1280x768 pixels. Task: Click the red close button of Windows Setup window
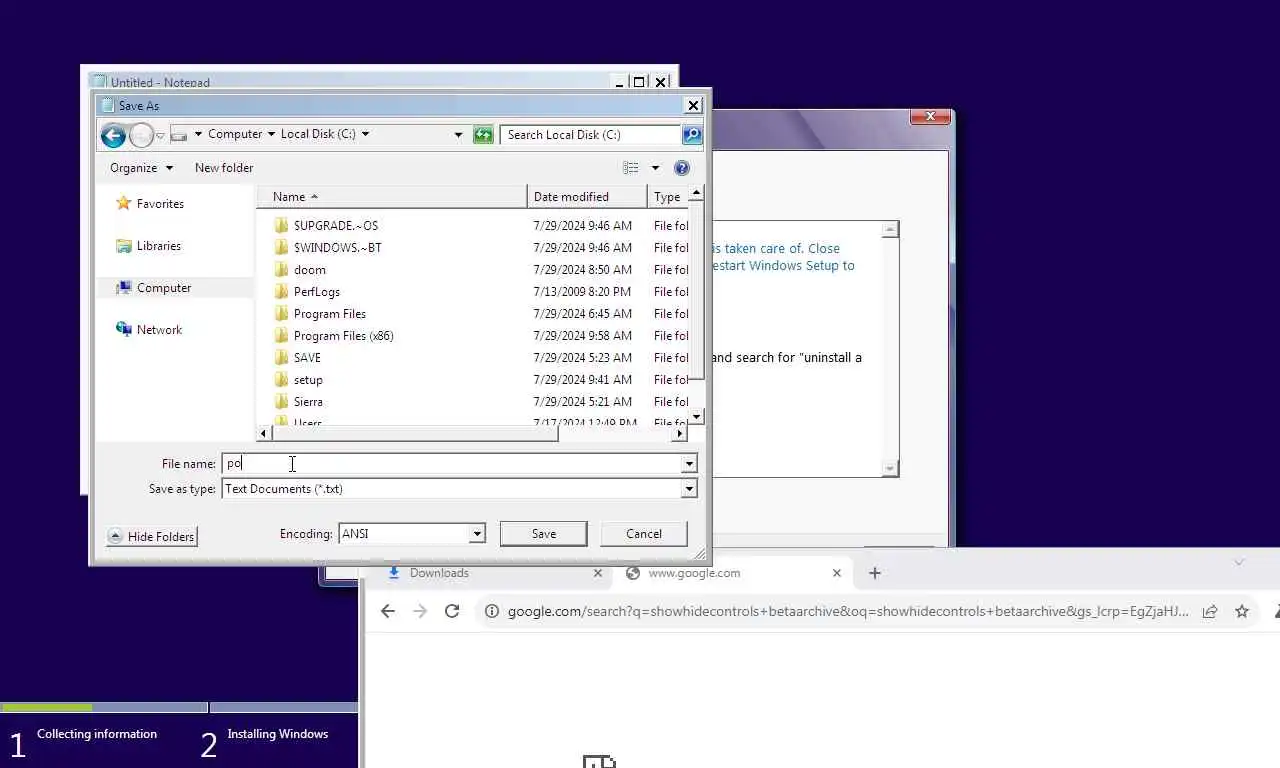(930, 117)
